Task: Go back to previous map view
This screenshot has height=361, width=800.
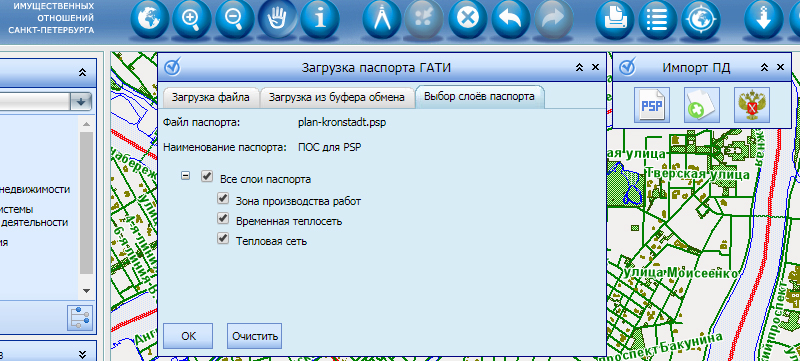Action: 511,20
